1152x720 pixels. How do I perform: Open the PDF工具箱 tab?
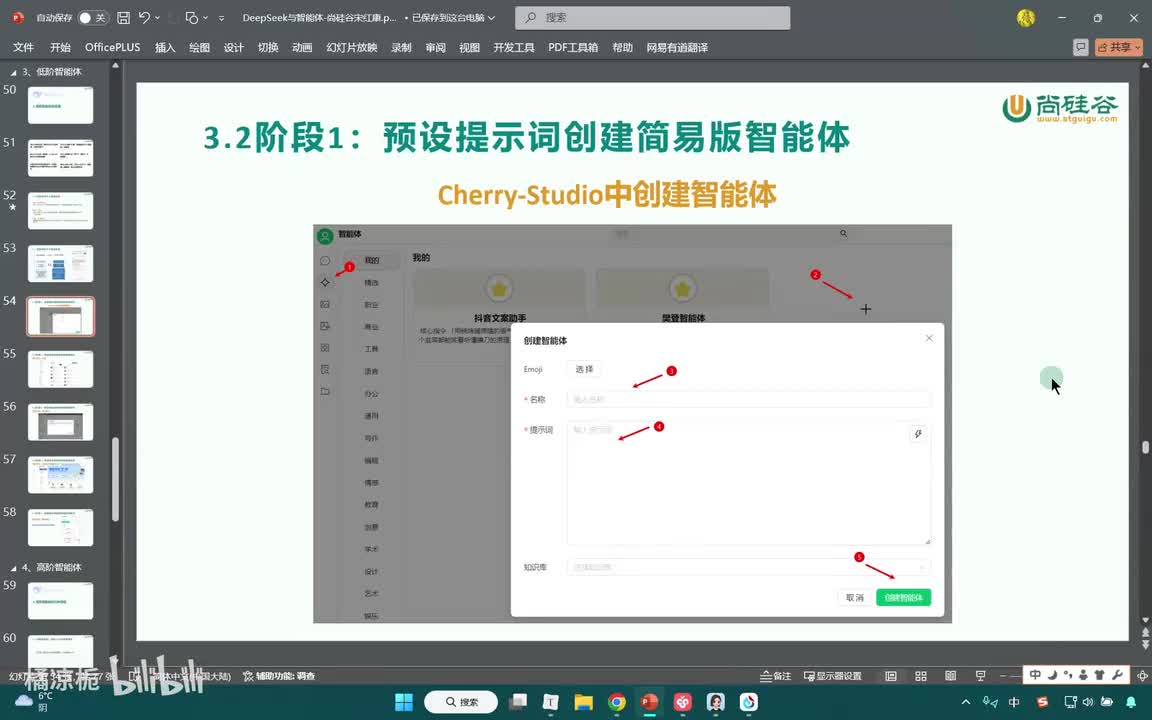(573, 47)
